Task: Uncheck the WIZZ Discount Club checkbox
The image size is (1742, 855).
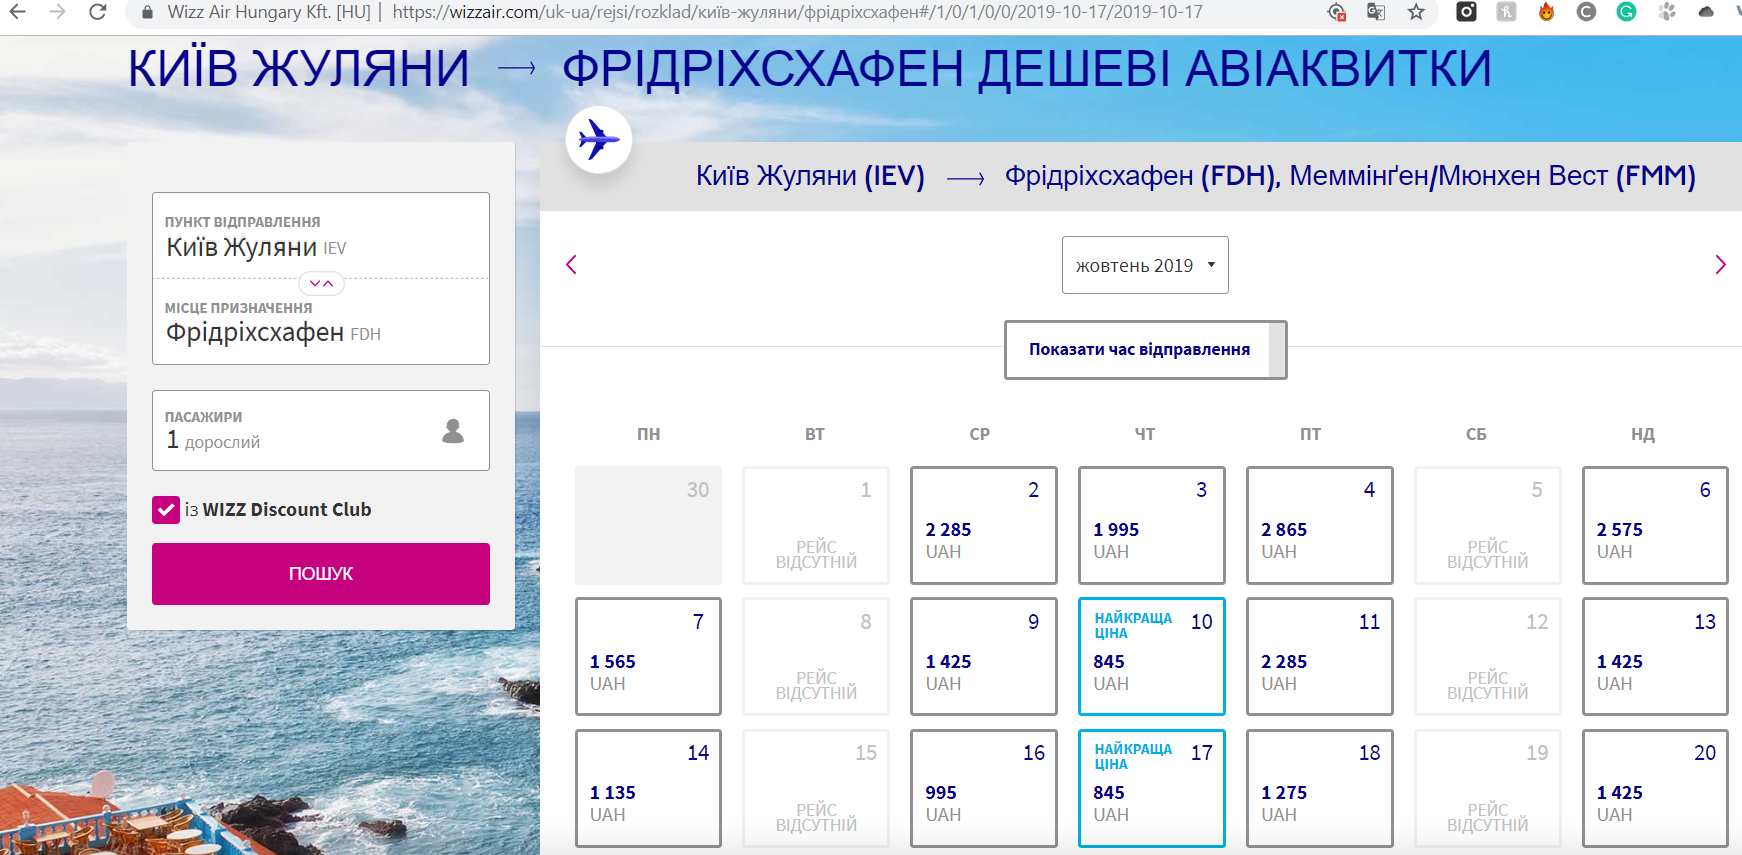Action: 166,510
